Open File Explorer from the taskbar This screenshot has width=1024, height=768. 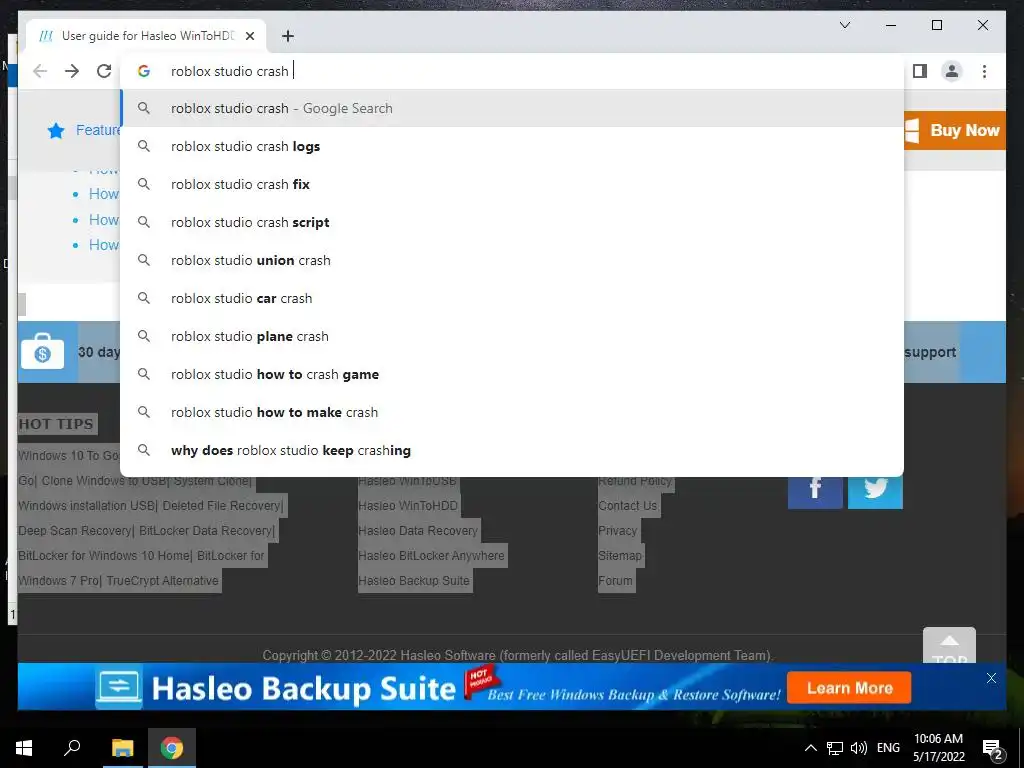click(122, 748)
